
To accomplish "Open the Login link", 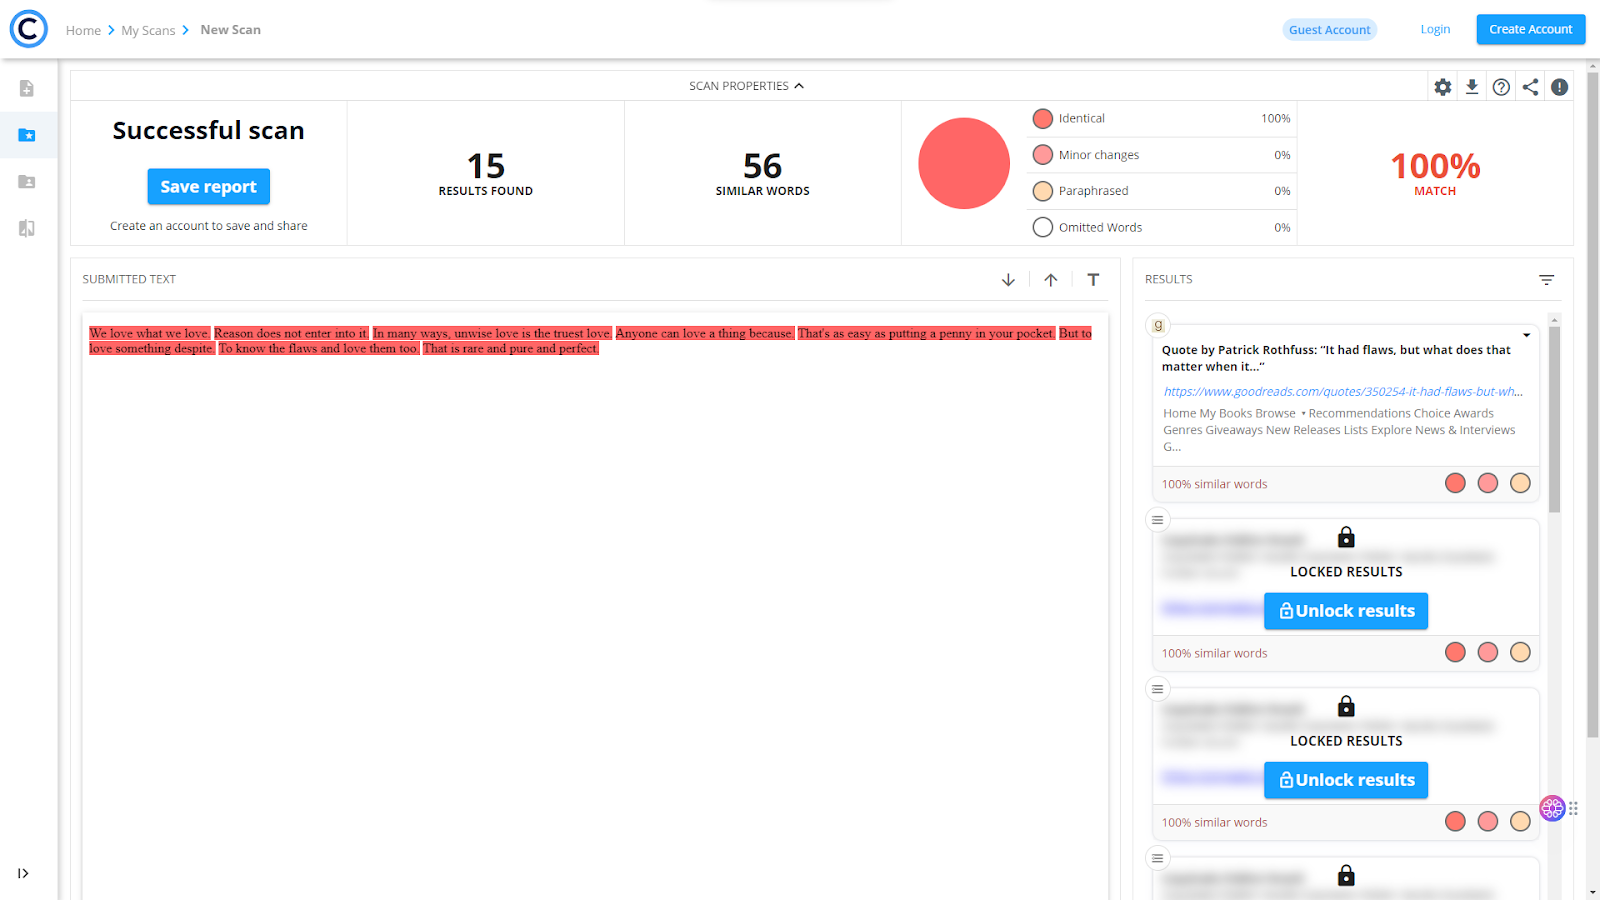I will pos(1435,29).
